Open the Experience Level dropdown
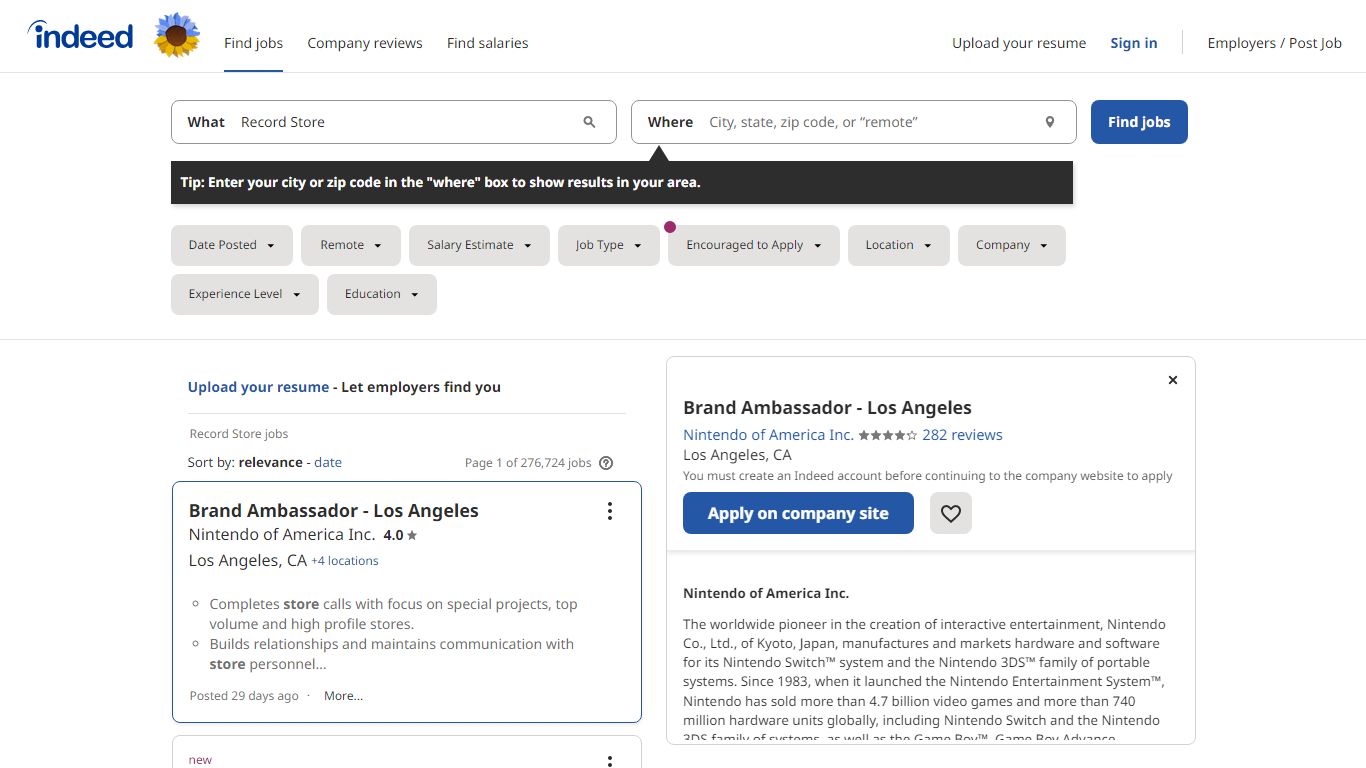This screenshot has height=768, width=1366. [x=245, y=294]
